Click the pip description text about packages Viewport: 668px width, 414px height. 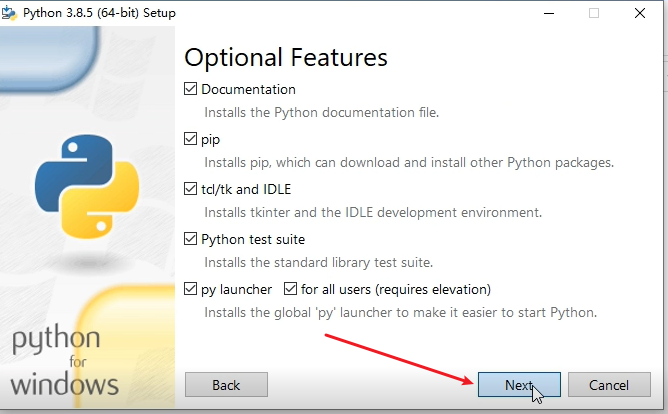pos(409,162)
